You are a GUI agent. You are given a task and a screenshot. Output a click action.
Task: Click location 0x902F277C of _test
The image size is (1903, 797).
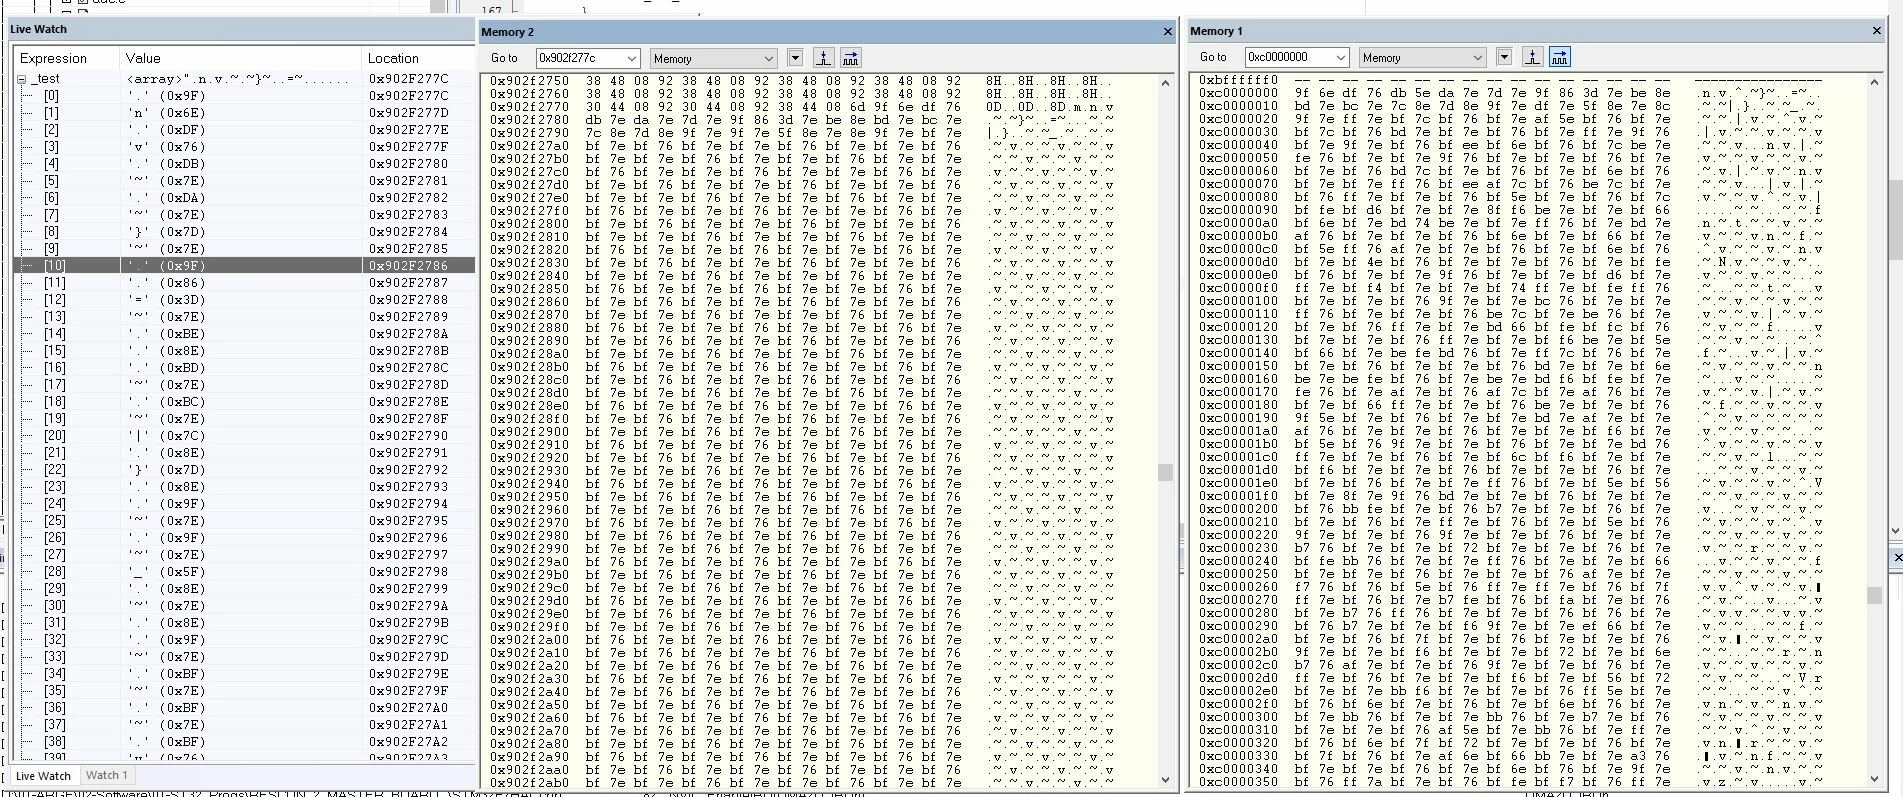[x=408, y=79]
